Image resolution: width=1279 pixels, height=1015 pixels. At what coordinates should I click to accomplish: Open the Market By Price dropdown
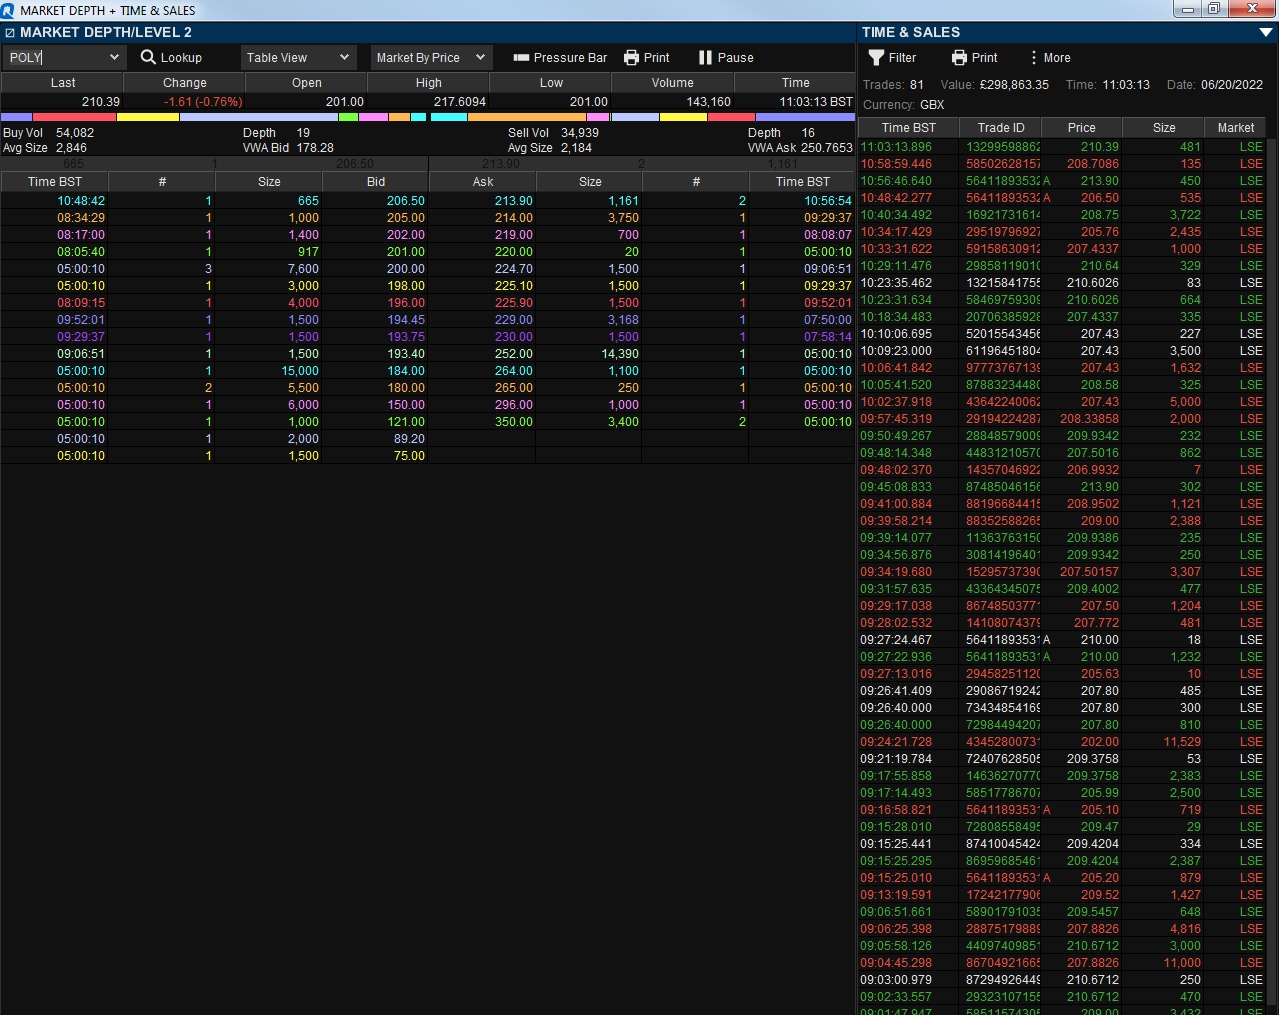point(431,58)
